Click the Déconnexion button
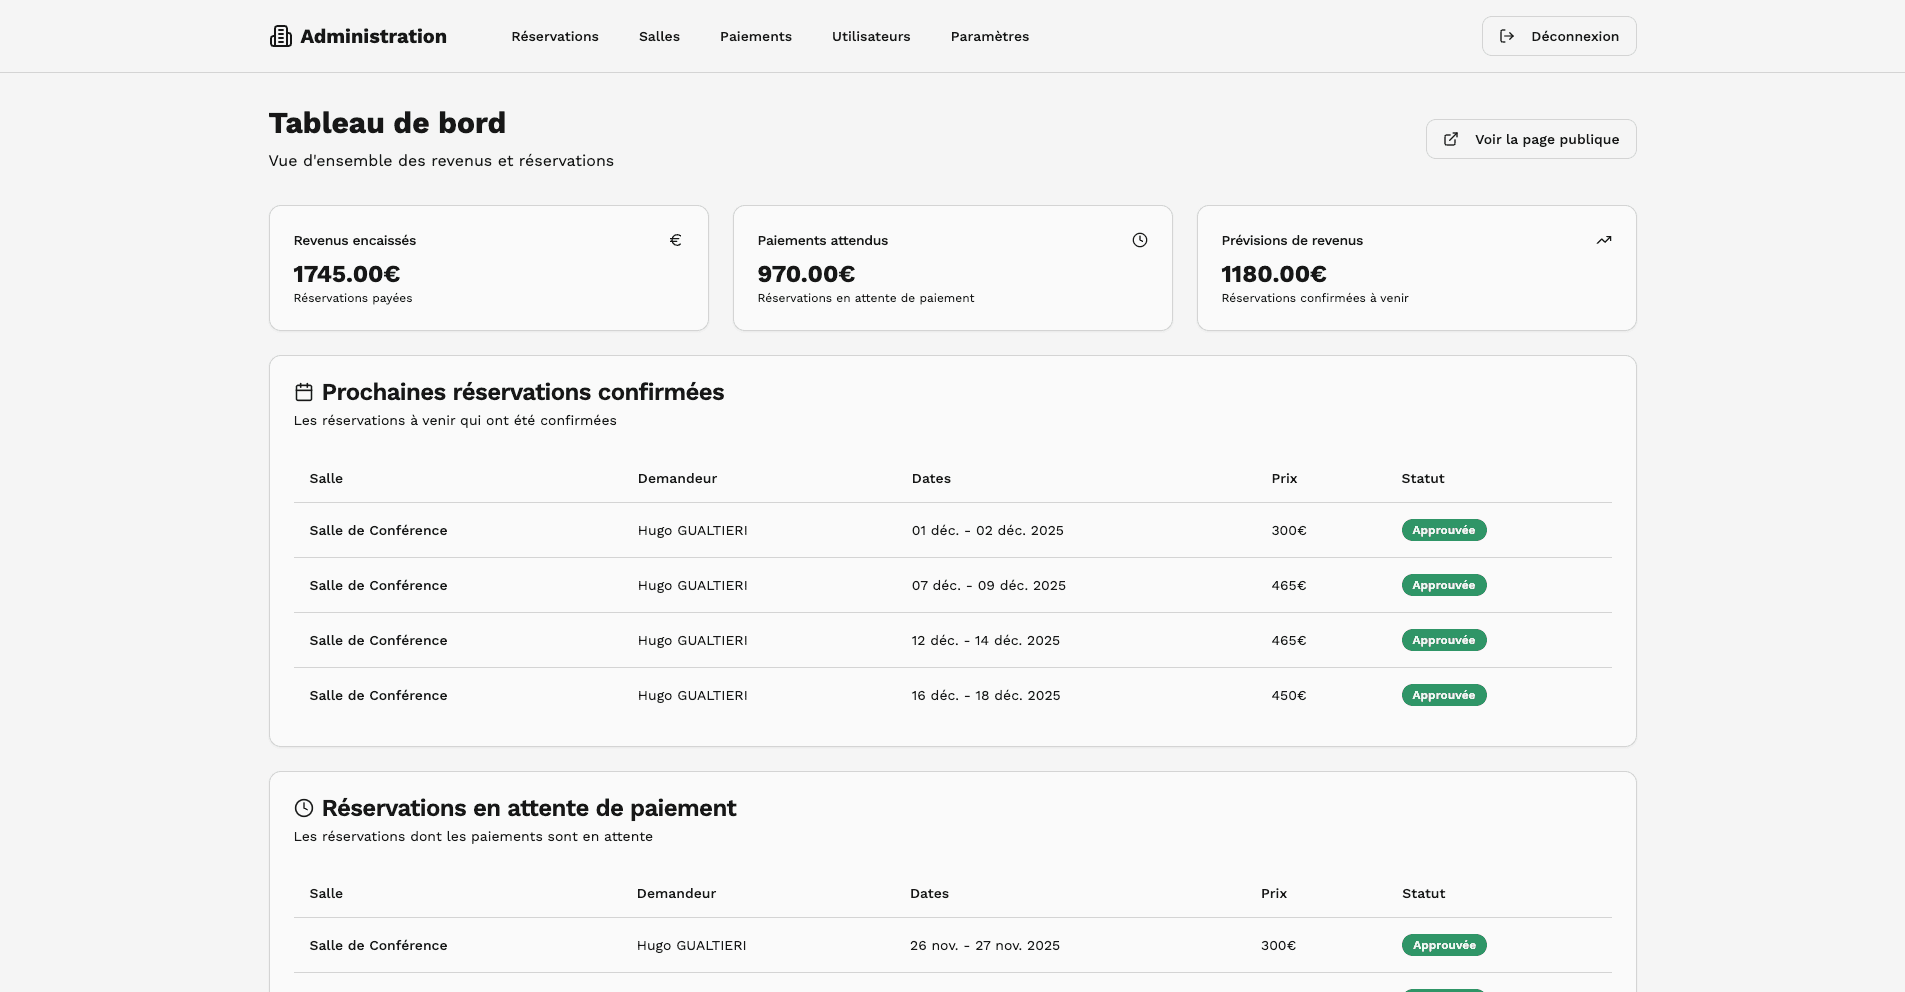This screenshot has width=1905, height=992. pyautogui.click(x=1559, y=36)
